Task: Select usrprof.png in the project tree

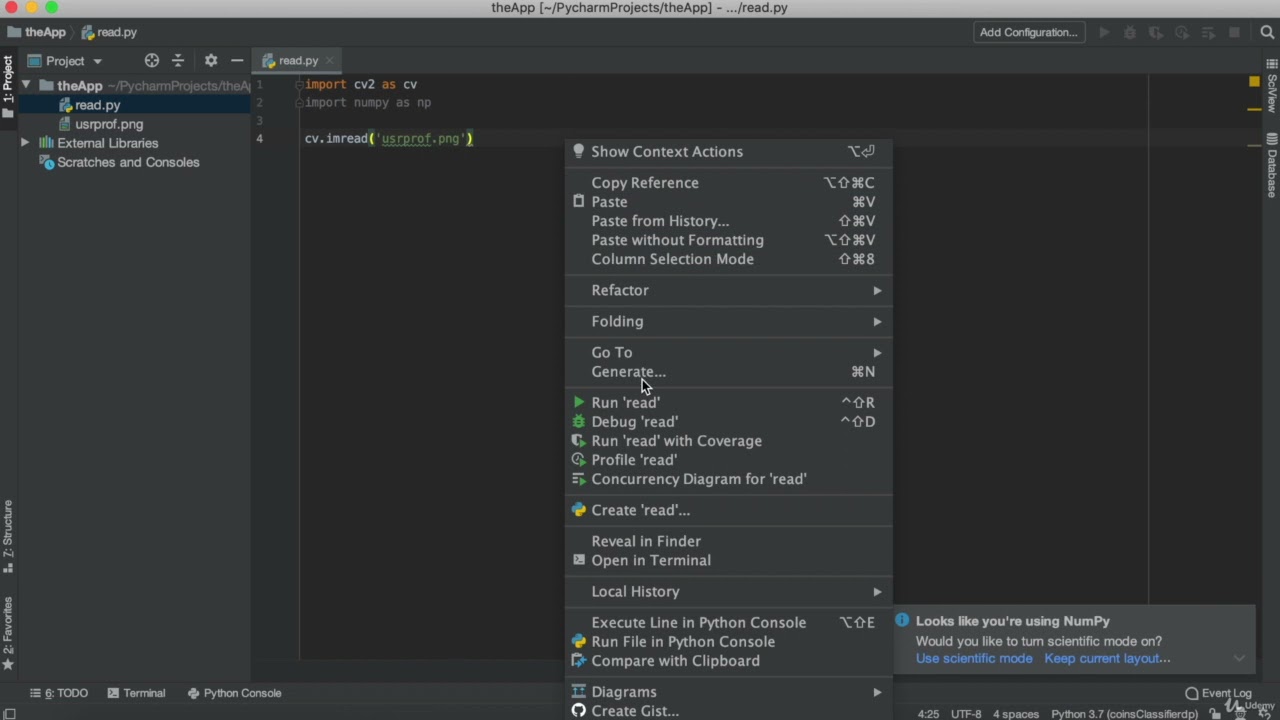Action: click(x=109, y=124)
